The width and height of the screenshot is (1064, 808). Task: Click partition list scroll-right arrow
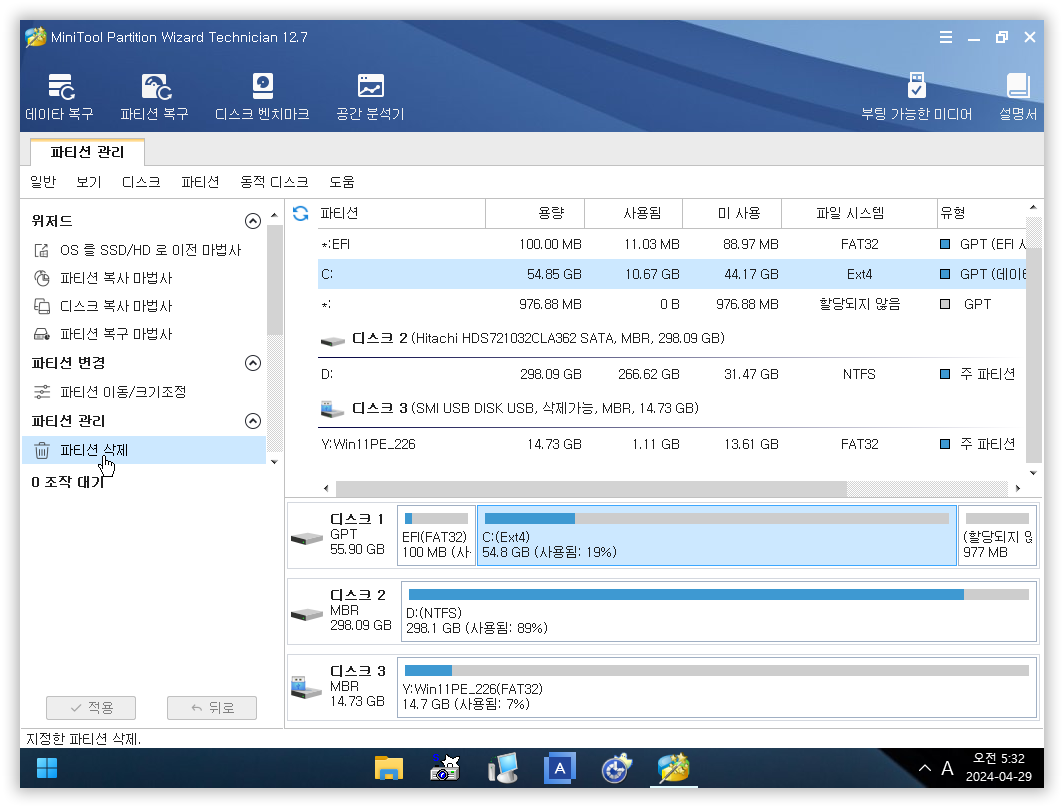(x=1017, y=488)
